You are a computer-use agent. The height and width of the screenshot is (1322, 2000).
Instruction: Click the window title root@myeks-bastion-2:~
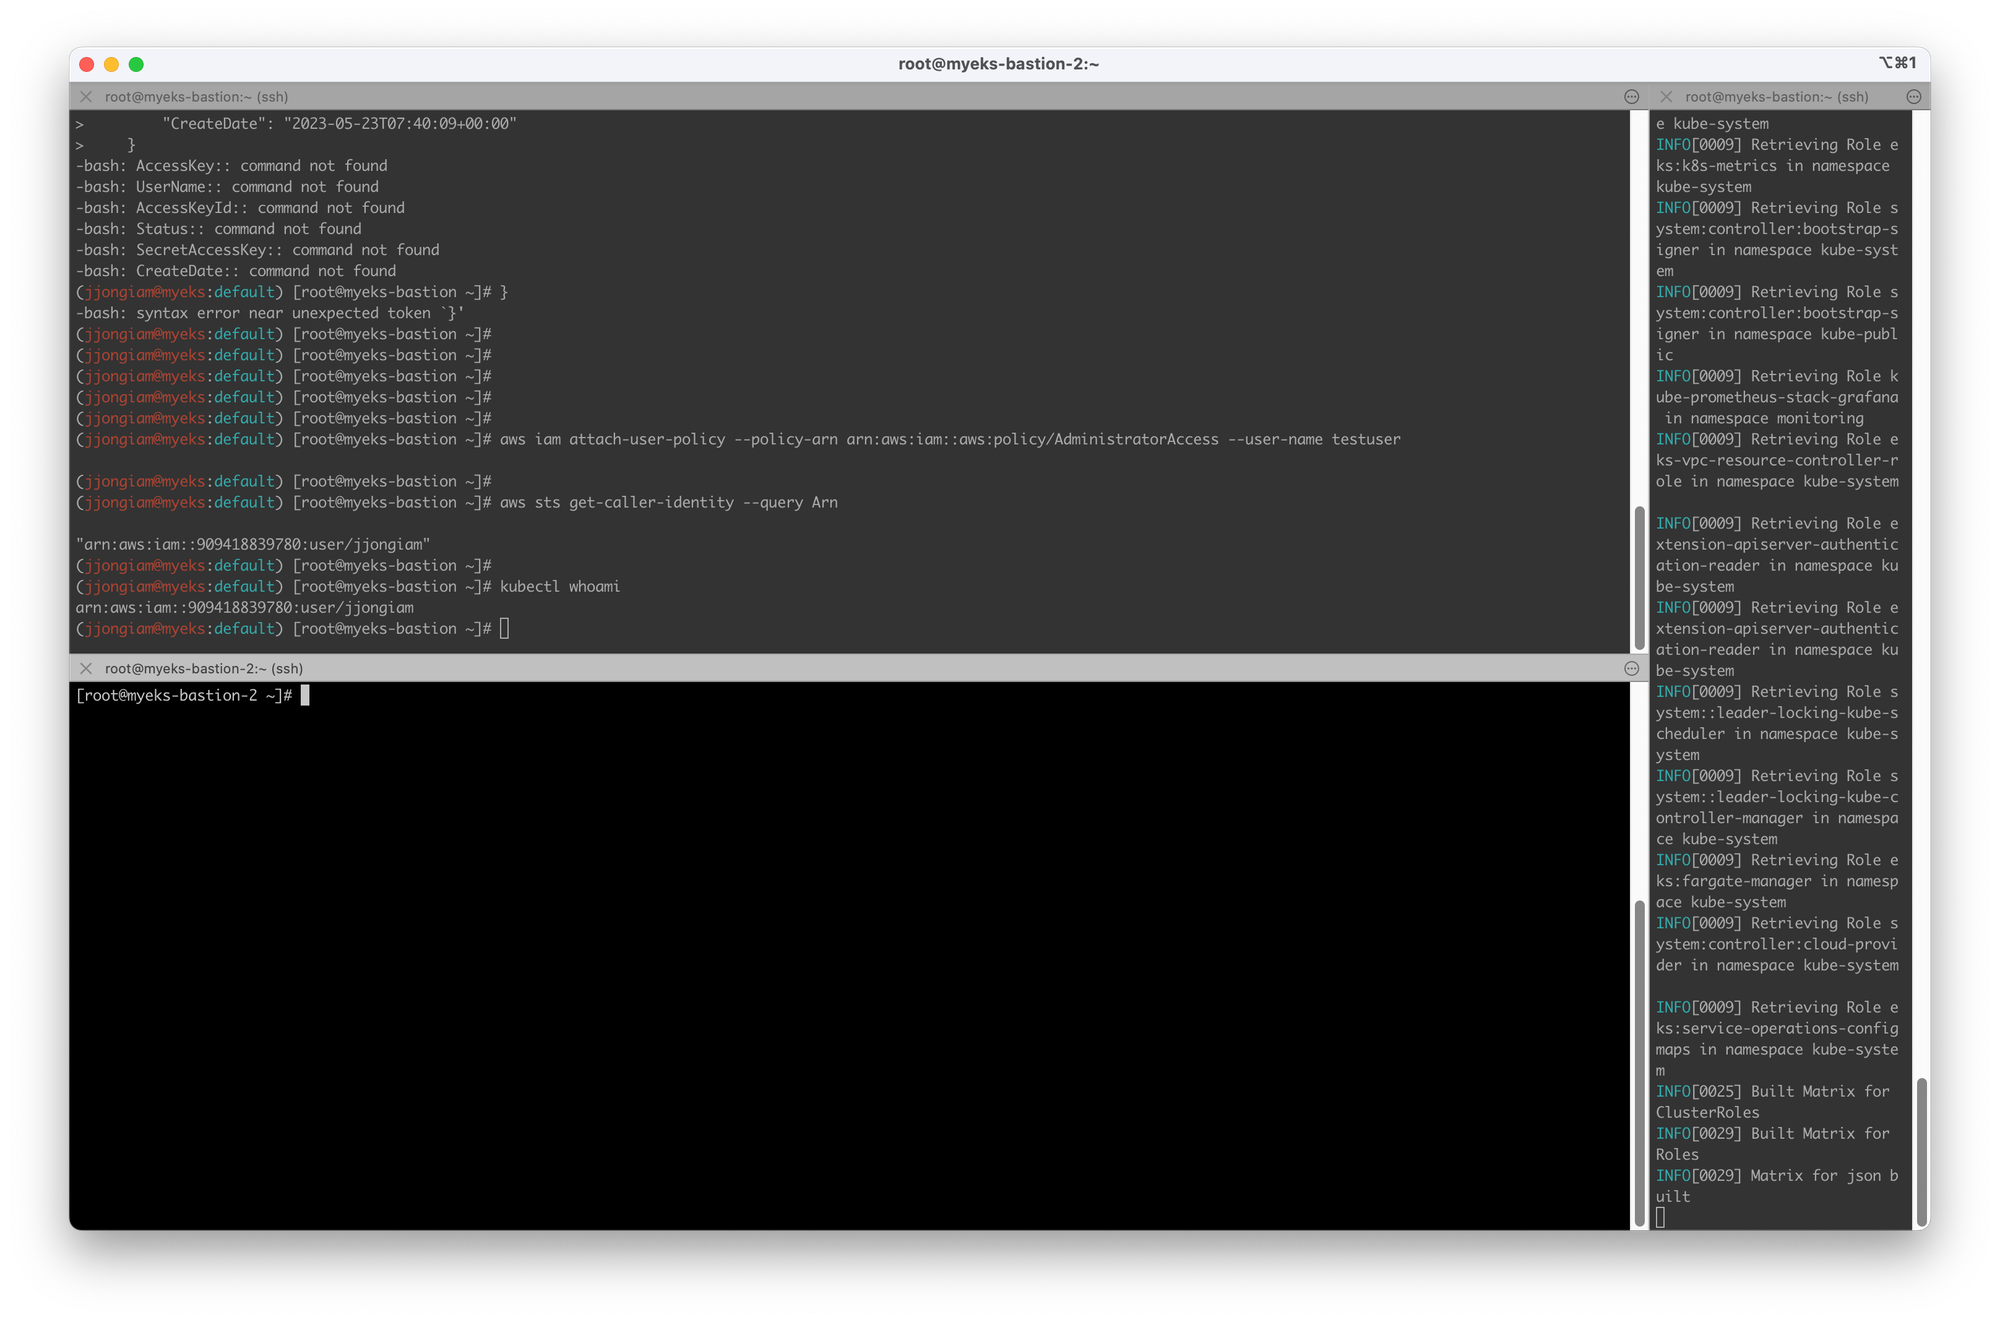coord(998,64)
